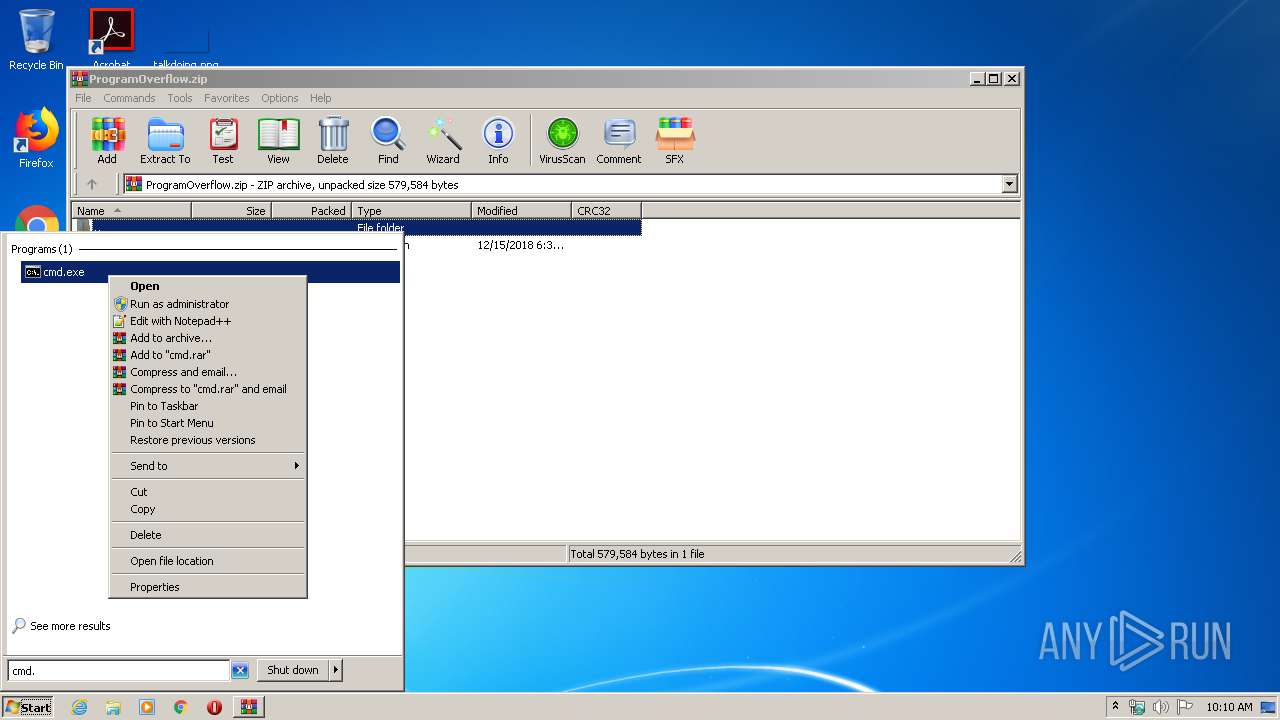
Task: Click the View toolbar icon
Action: 278,141
